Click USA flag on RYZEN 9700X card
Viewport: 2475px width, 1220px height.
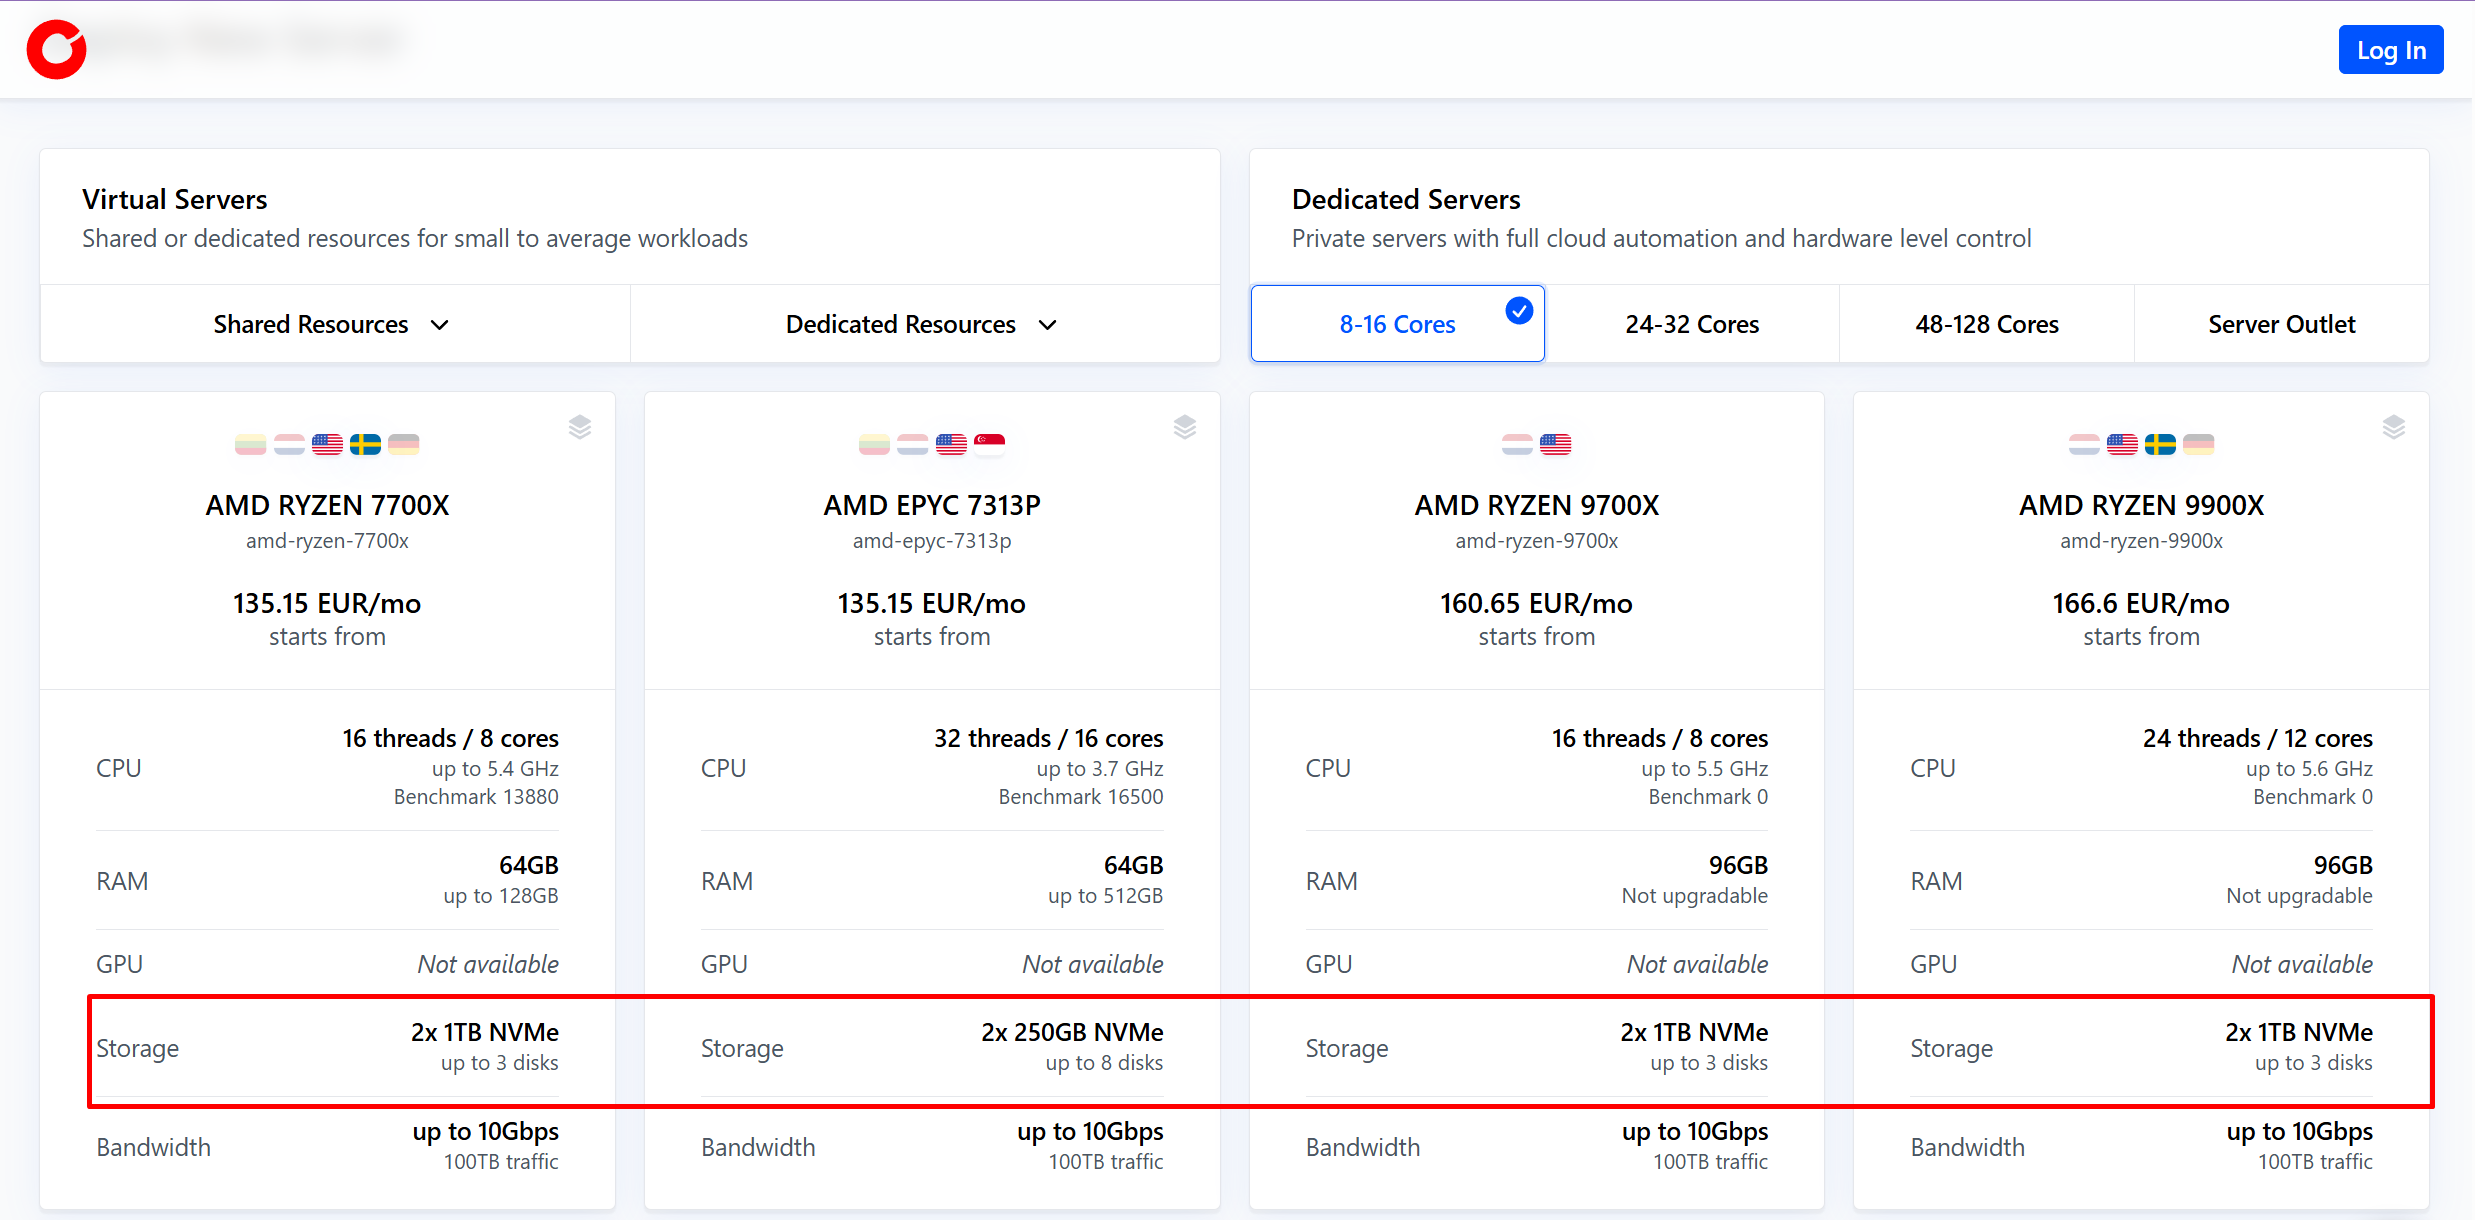tap(1556, 444)
